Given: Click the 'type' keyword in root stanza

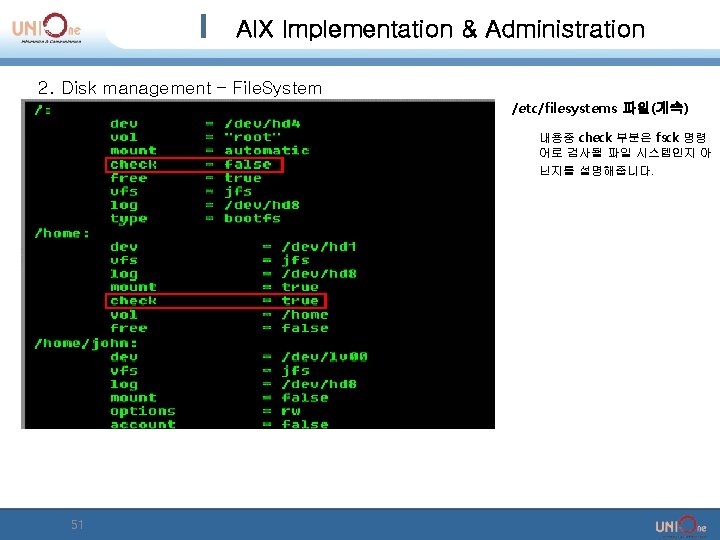Looking at the screenshot, I should coord(129,219).
